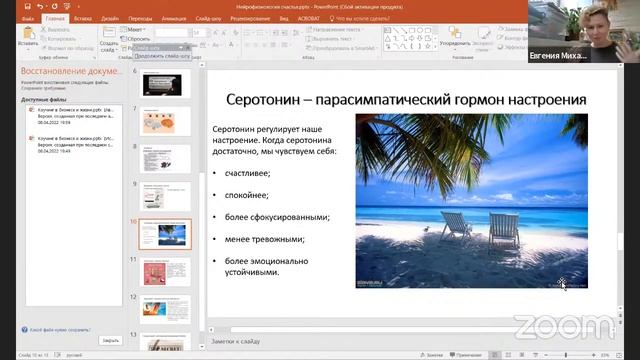Redo the last action
The width and height of the screenshot is (640, 360).
pyautogui.click(x=54, y=7)
